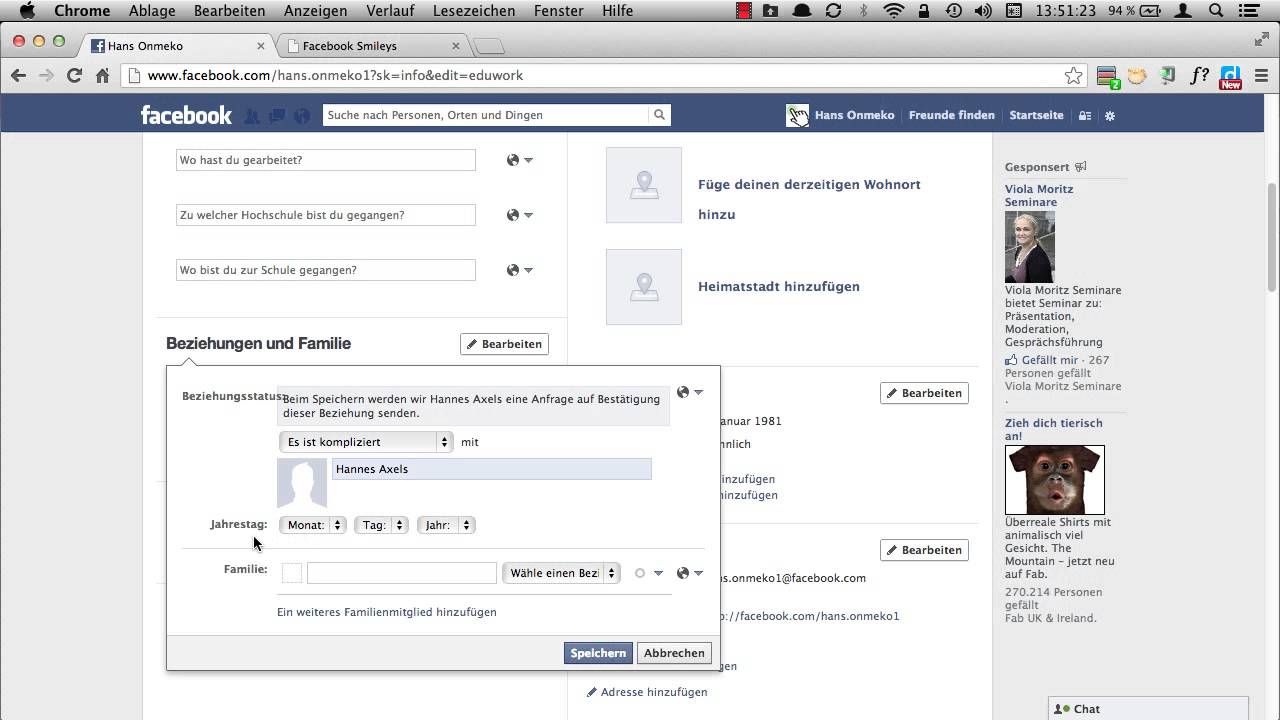Image resolution: width=1280 pixels, height=720 pixels.
Task: Open the Chat bar
Action: (1148, 709)
